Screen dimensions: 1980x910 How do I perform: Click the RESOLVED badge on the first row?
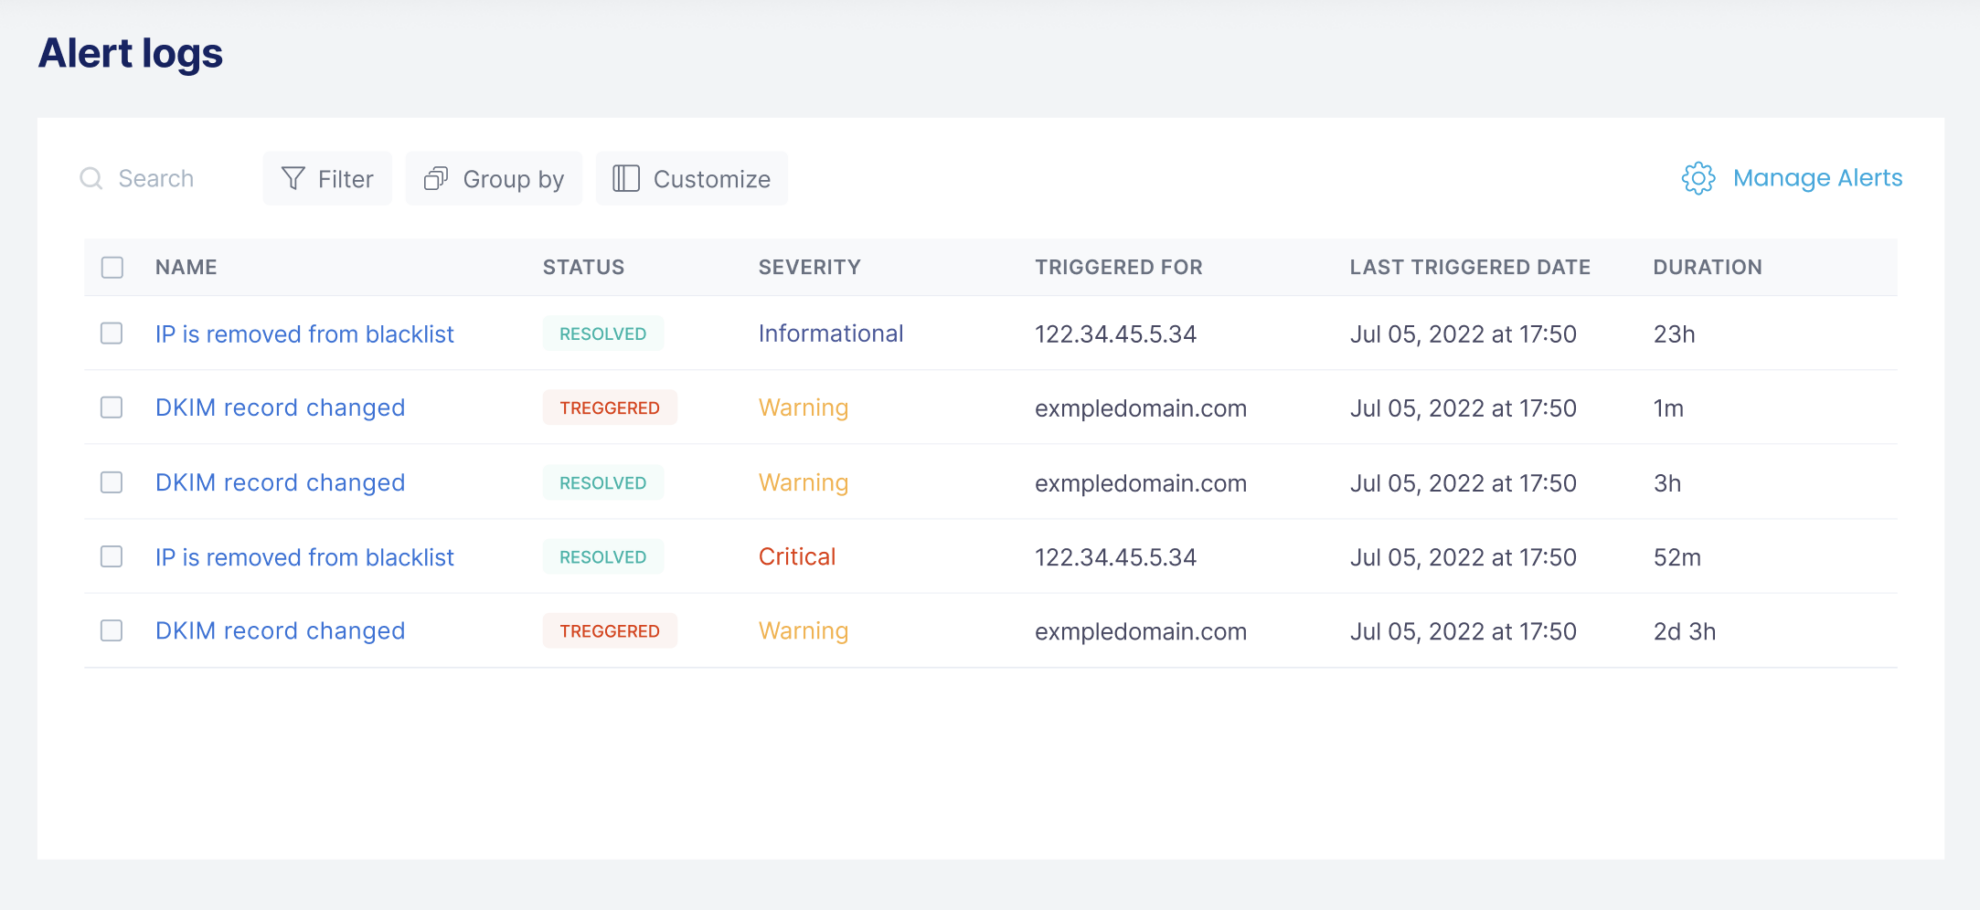(x=602, y=334)
